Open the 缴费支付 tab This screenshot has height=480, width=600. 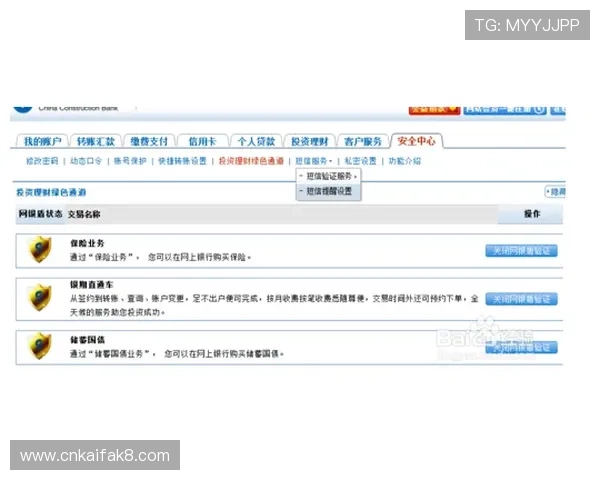[149, 141]
